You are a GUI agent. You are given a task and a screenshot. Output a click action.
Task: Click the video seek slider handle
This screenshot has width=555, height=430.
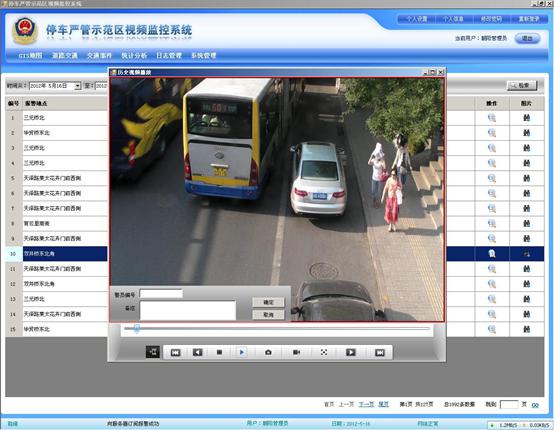[137, 329]
